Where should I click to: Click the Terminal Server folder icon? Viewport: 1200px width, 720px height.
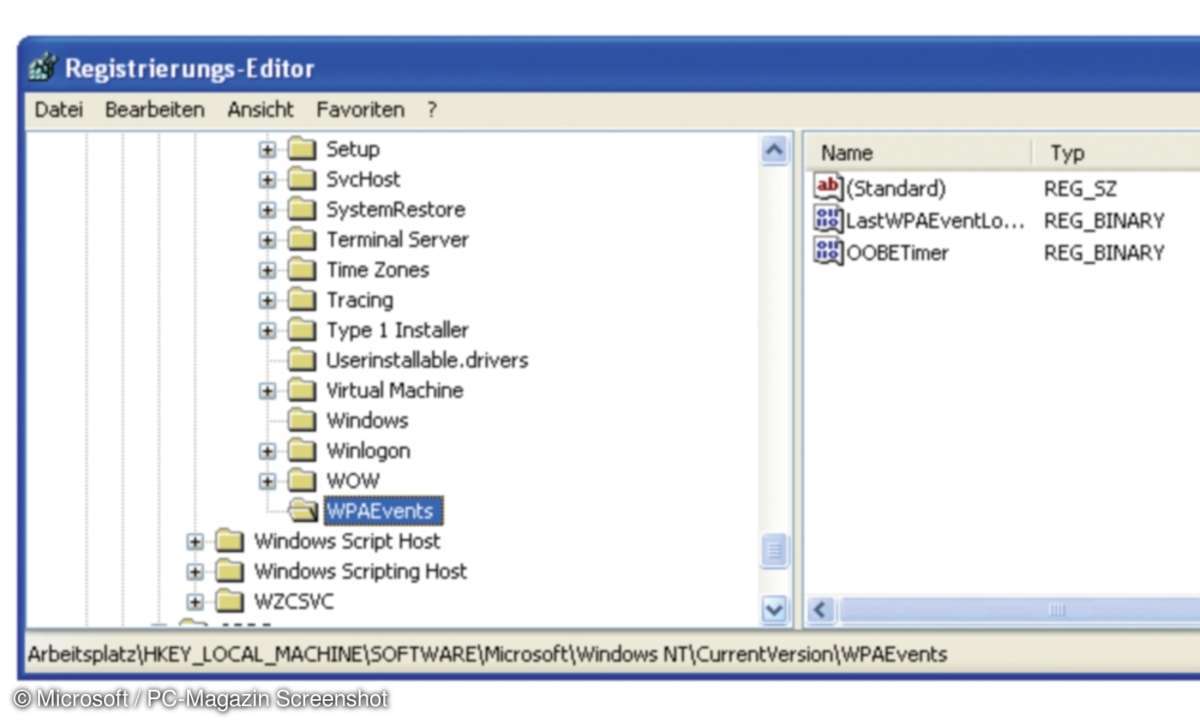coord(302,240)
